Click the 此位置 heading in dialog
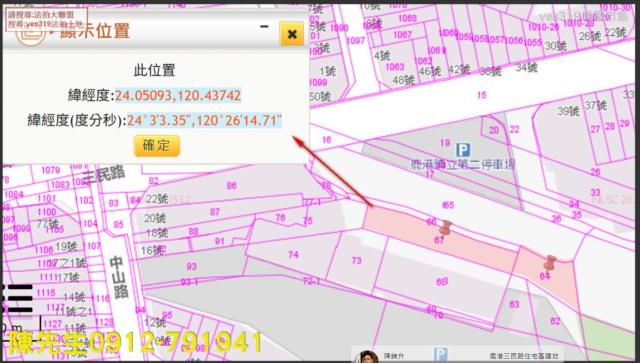Image resolution: width=640 pixels, height=363 pixels. (x=155, y=70)
